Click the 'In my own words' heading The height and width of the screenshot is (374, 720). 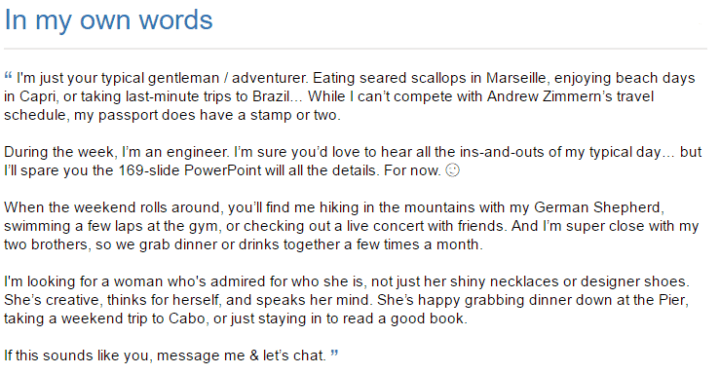coord(108,20)
